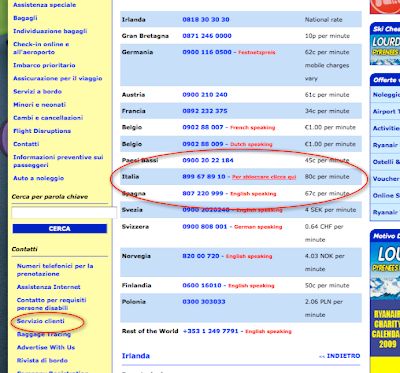Screen dimensions: 400x373
Task: Open Auto a noleggio link
Action: [38, 178]
